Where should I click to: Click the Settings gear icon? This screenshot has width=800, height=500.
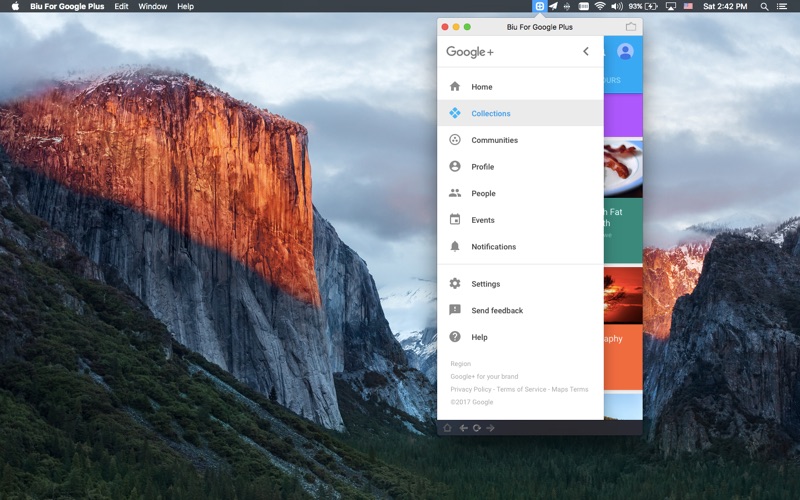455,284
